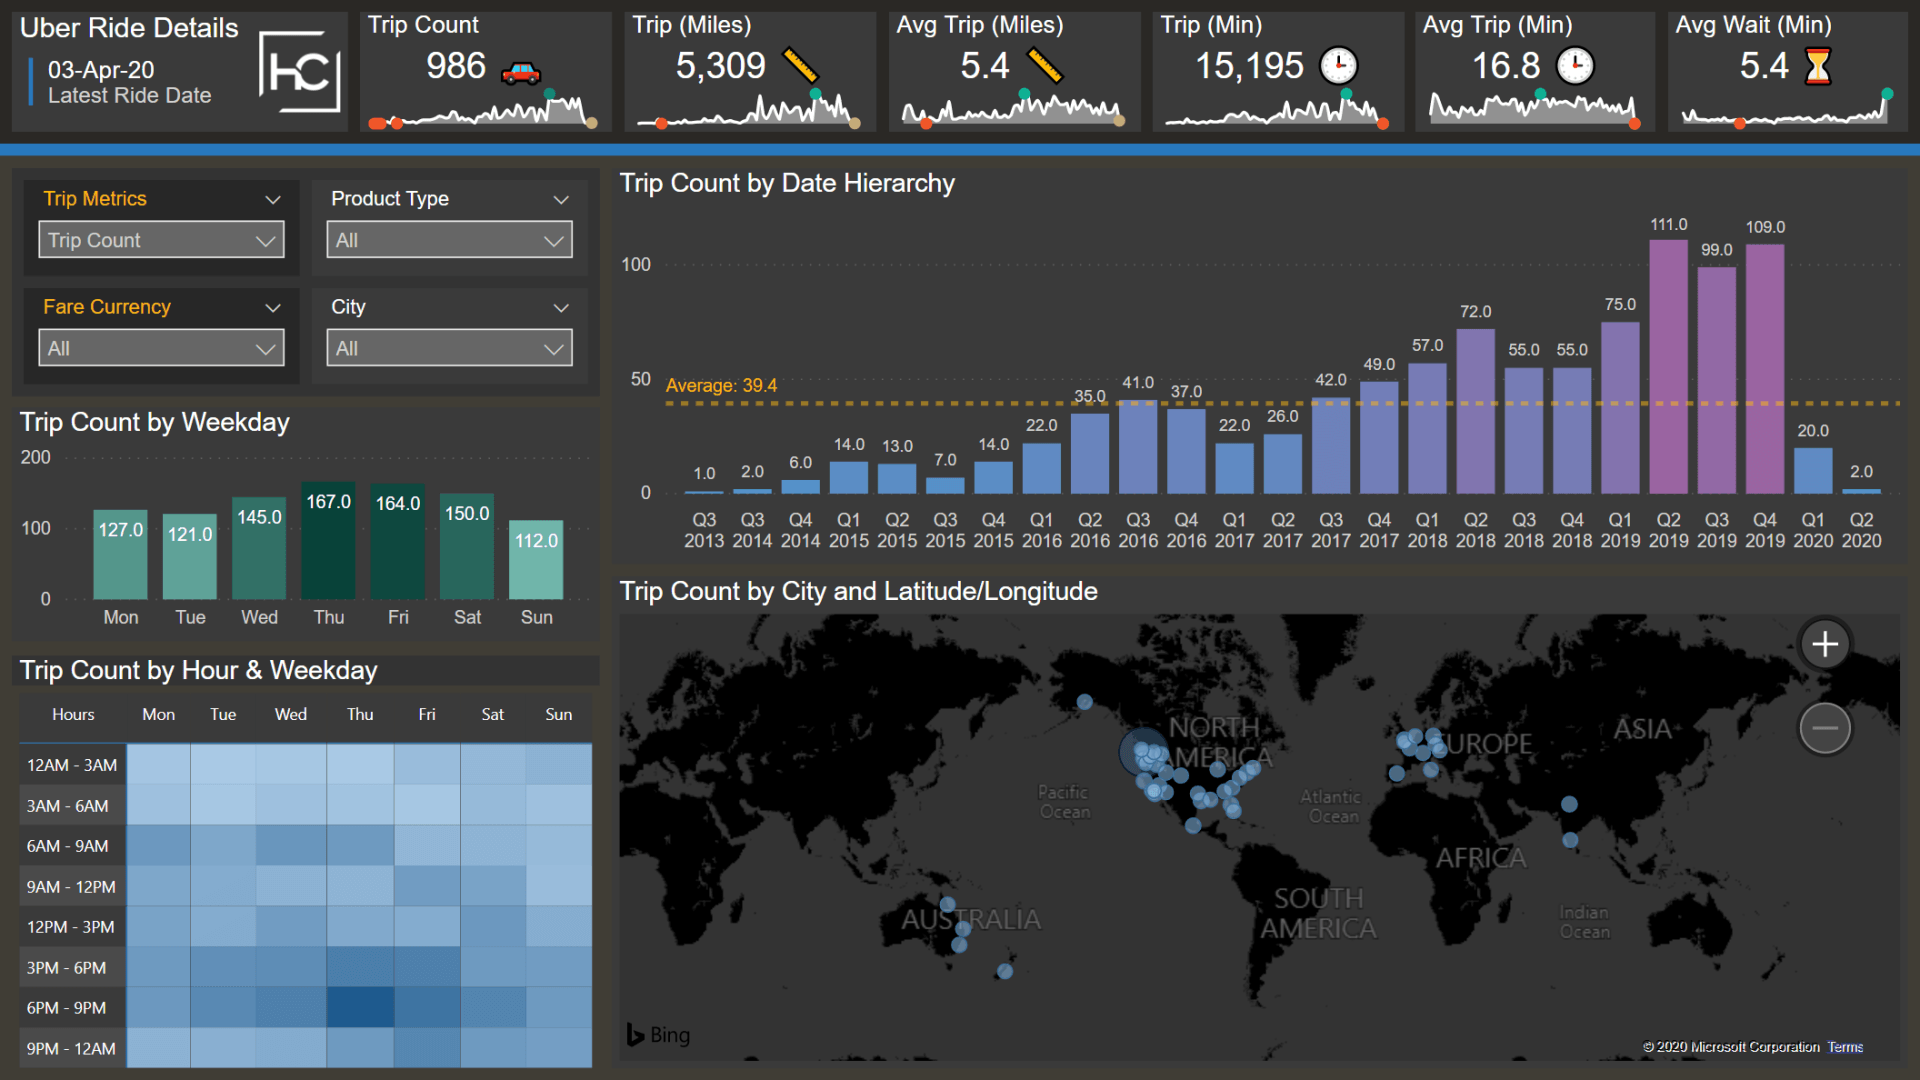
Task: Zoom in the map with plus button
Action: coord(1824,644)
